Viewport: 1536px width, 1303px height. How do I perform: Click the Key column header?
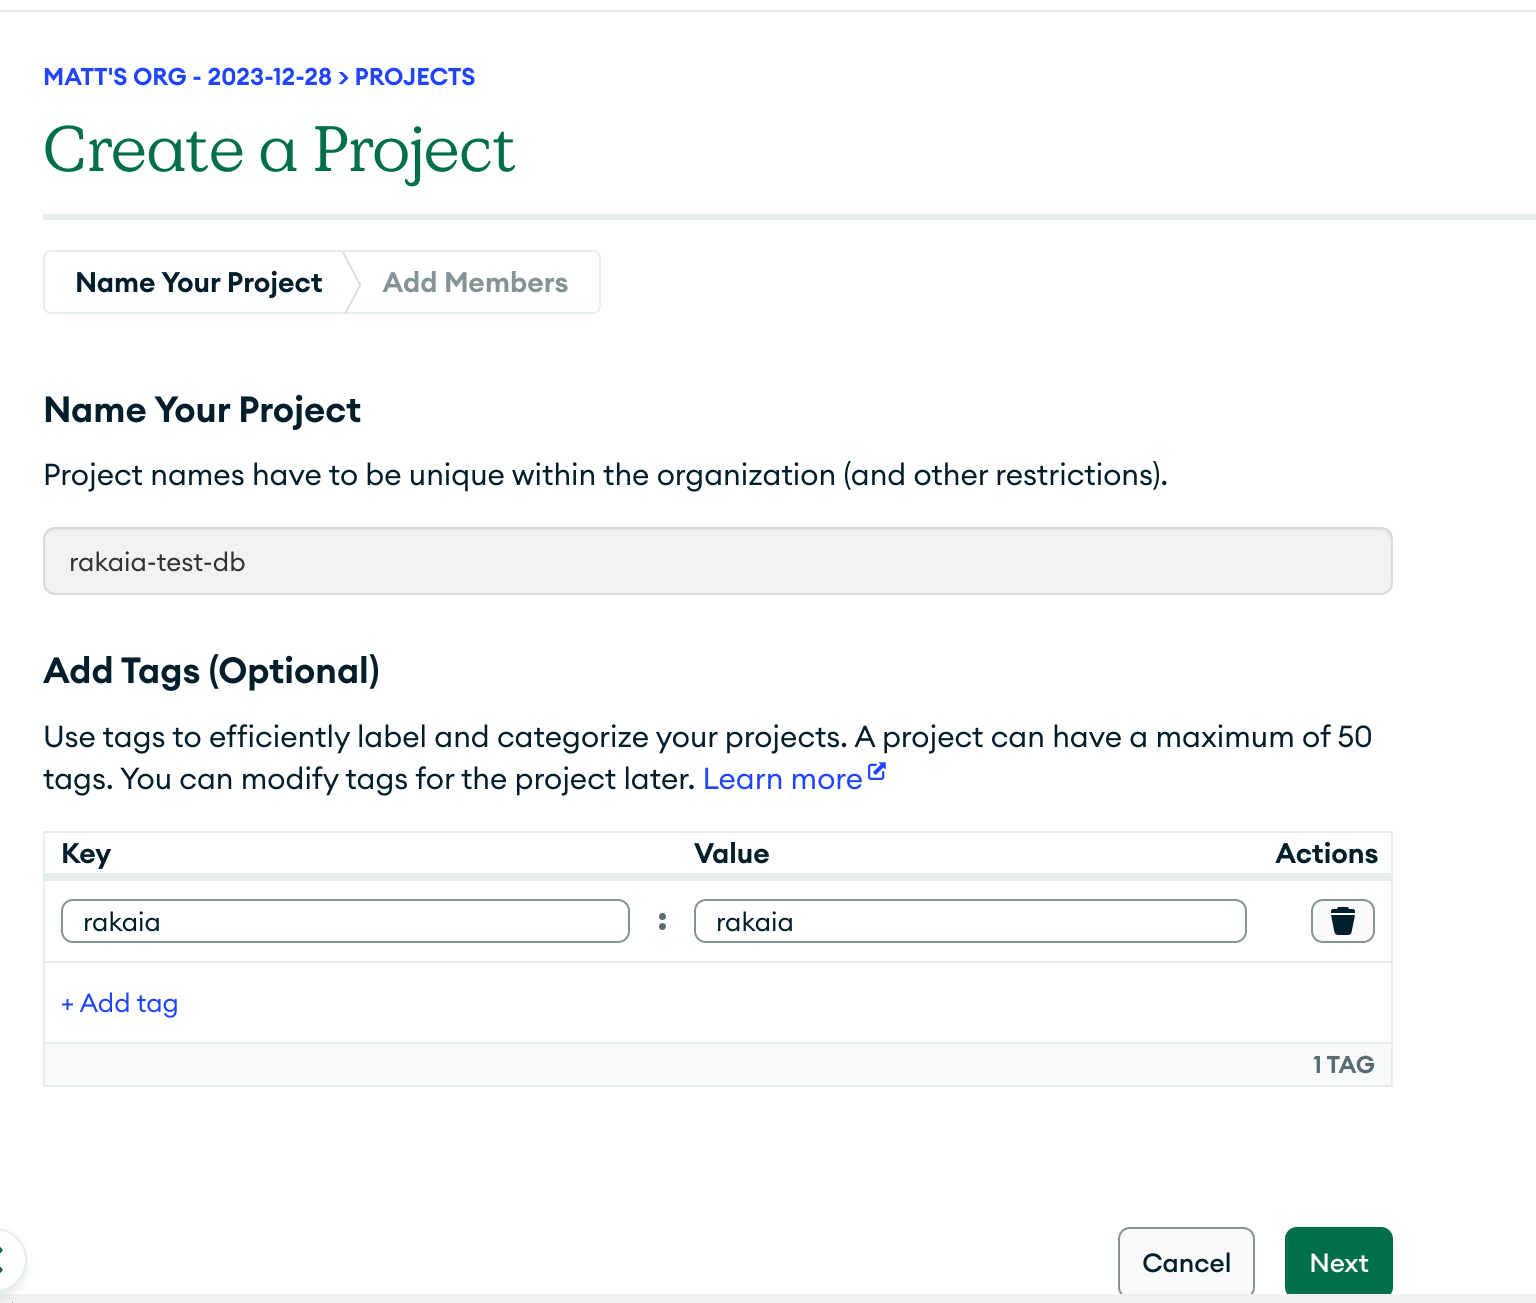(86, 854)
